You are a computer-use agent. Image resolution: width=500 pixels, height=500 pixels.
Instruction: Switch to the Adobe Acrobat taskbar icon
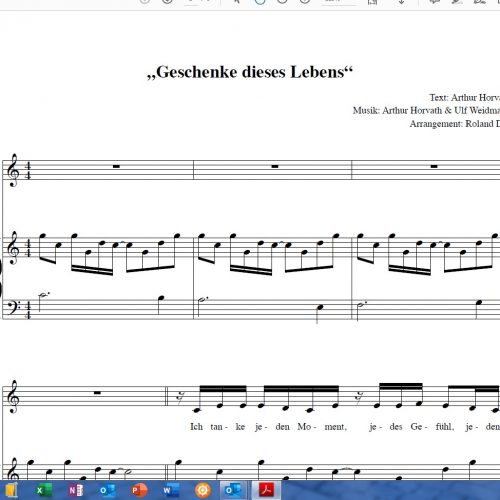pyautogui.click(x=266, y=490)
